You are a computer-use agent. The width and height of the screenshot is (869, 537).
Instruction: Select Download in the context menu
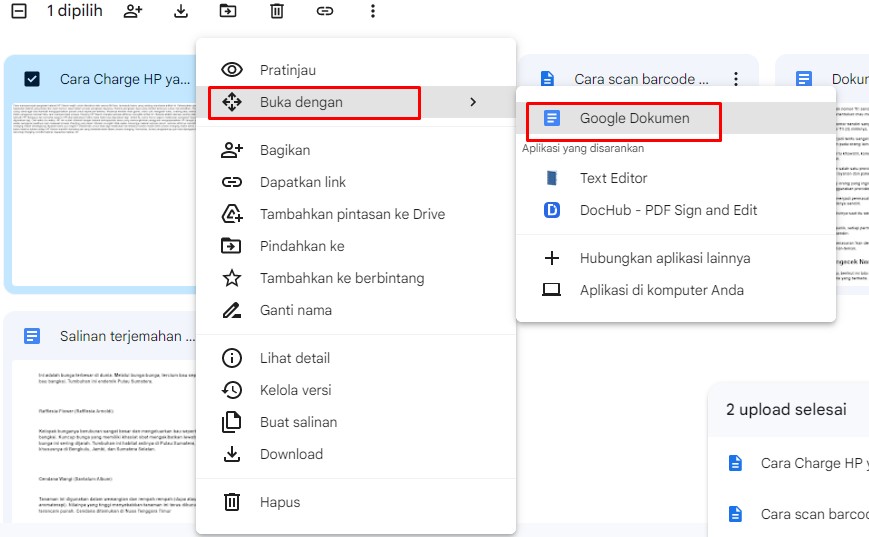[356, 454]
